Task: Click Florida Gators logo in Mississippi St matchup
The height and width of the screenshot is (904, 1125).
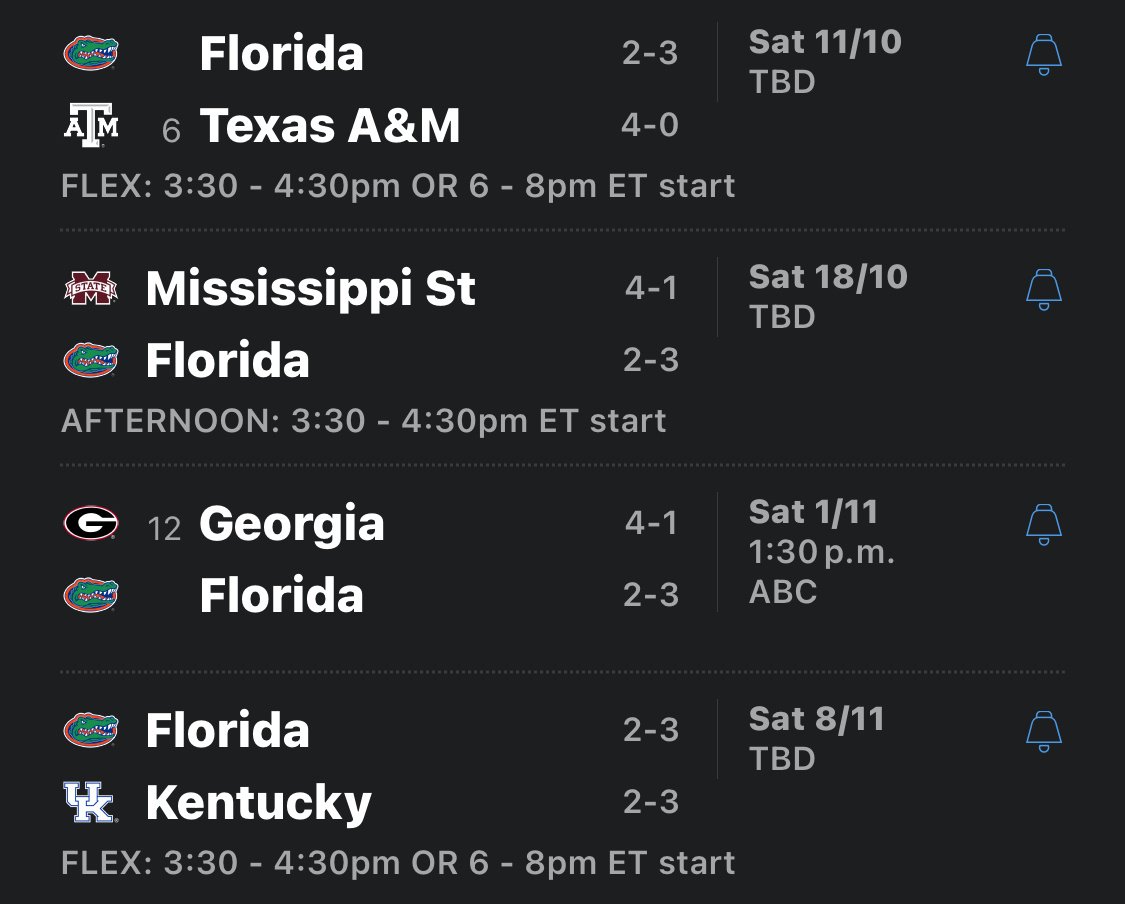Action: point(91,360)
